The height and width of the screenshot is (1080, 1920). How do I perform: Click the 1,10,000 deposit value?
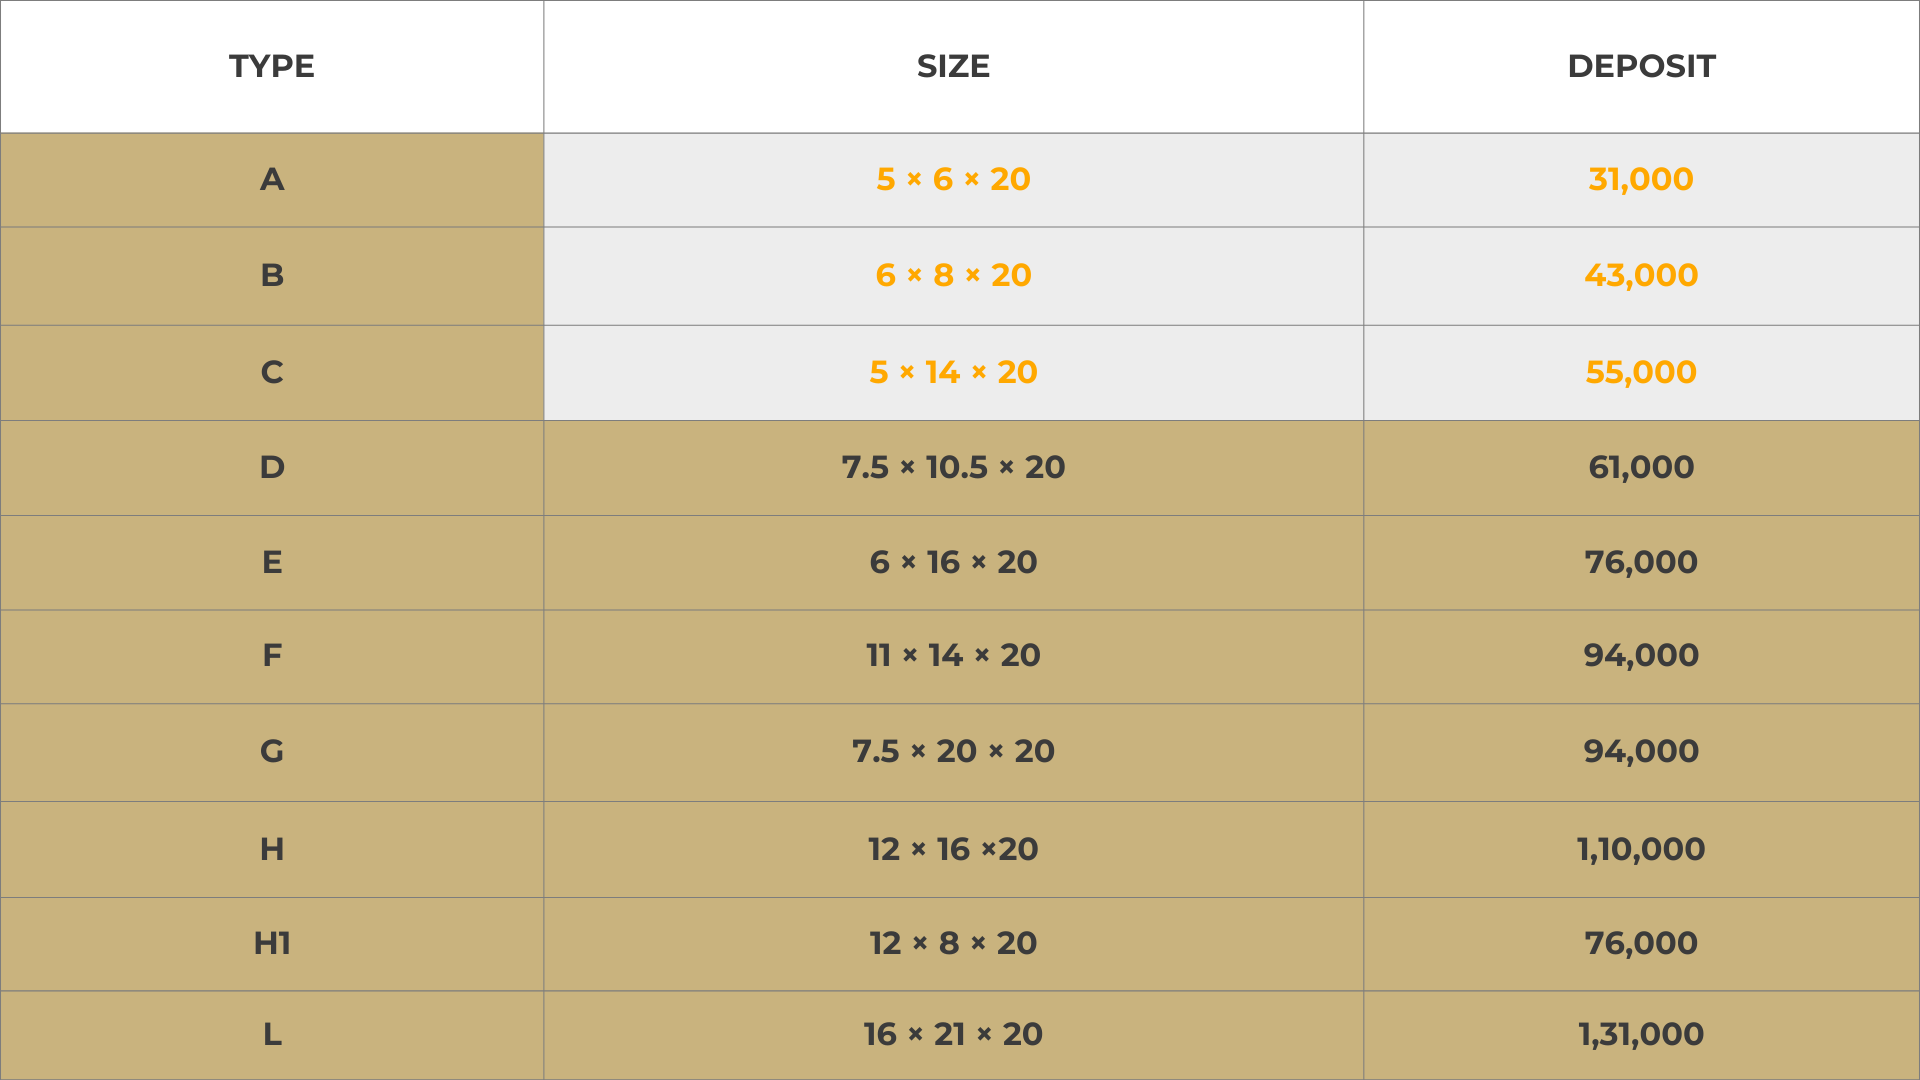pos(1641,849)
